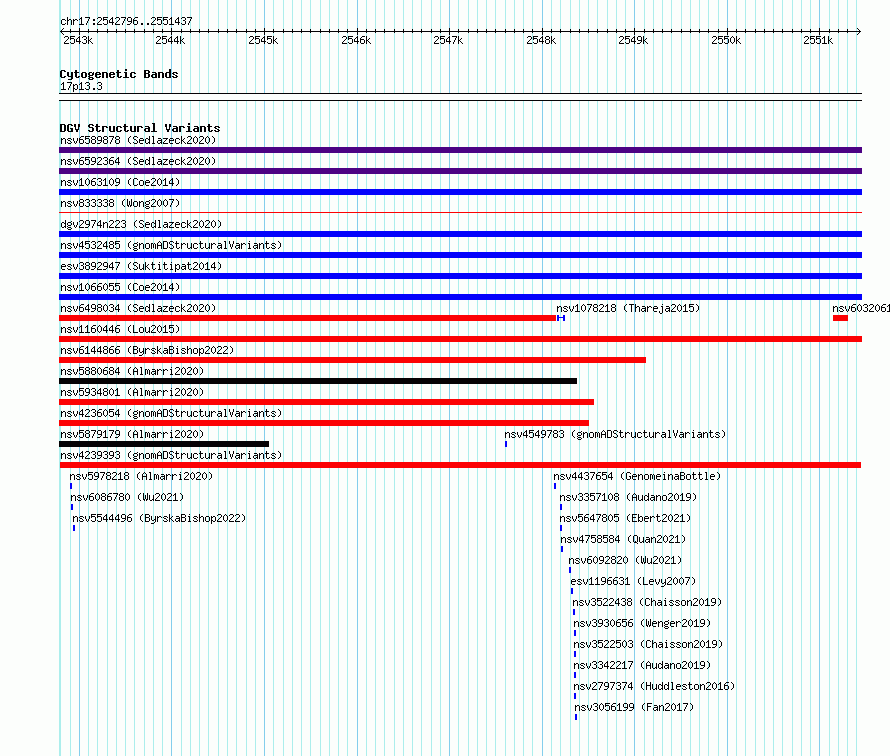Image resolution: width=890 pixels, height=756 pixels.
Task: Click the chr17:2542796..2551437 coordinate label
Action: [126, 22]
